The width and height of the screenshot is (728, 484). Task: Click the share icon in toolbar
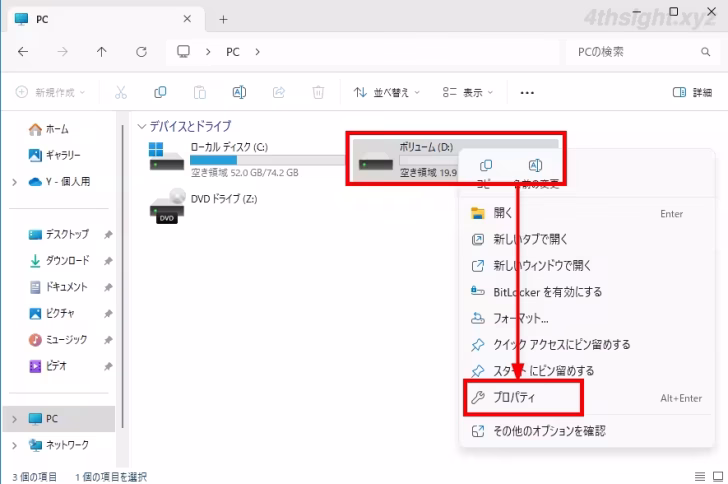click(278, 92)
